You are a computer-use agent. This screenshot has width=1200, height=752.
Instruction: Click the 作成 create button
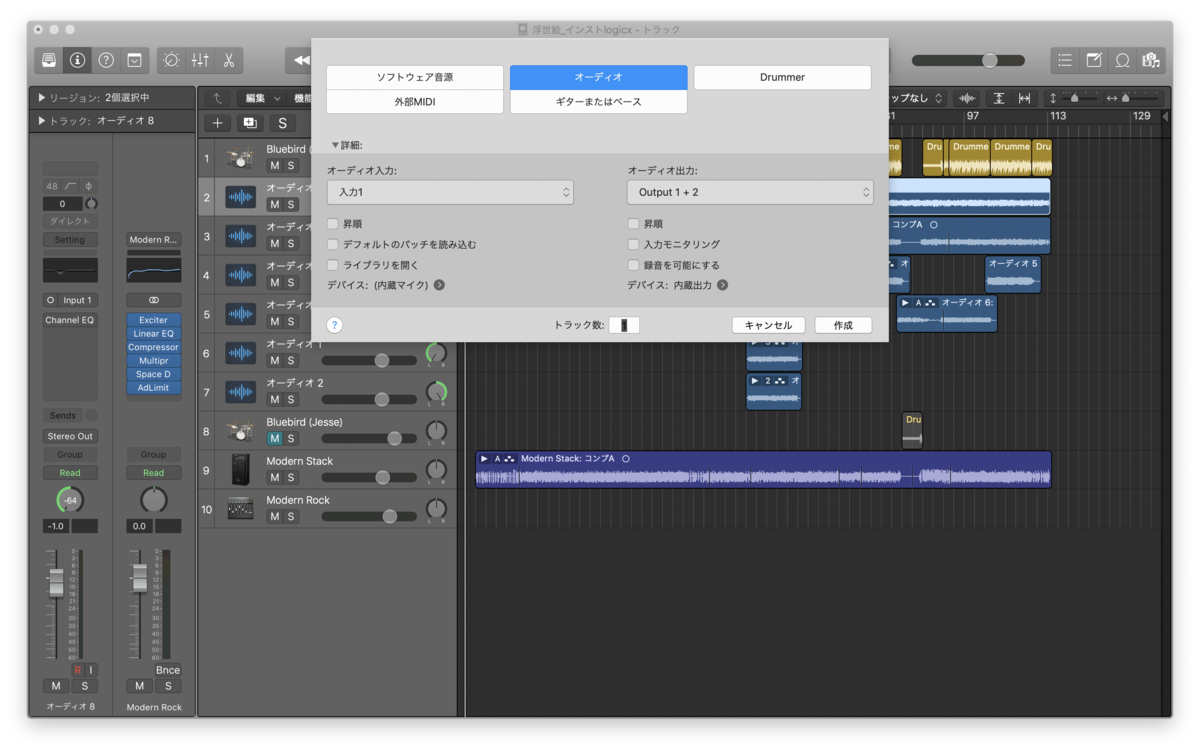pos(843,325)
